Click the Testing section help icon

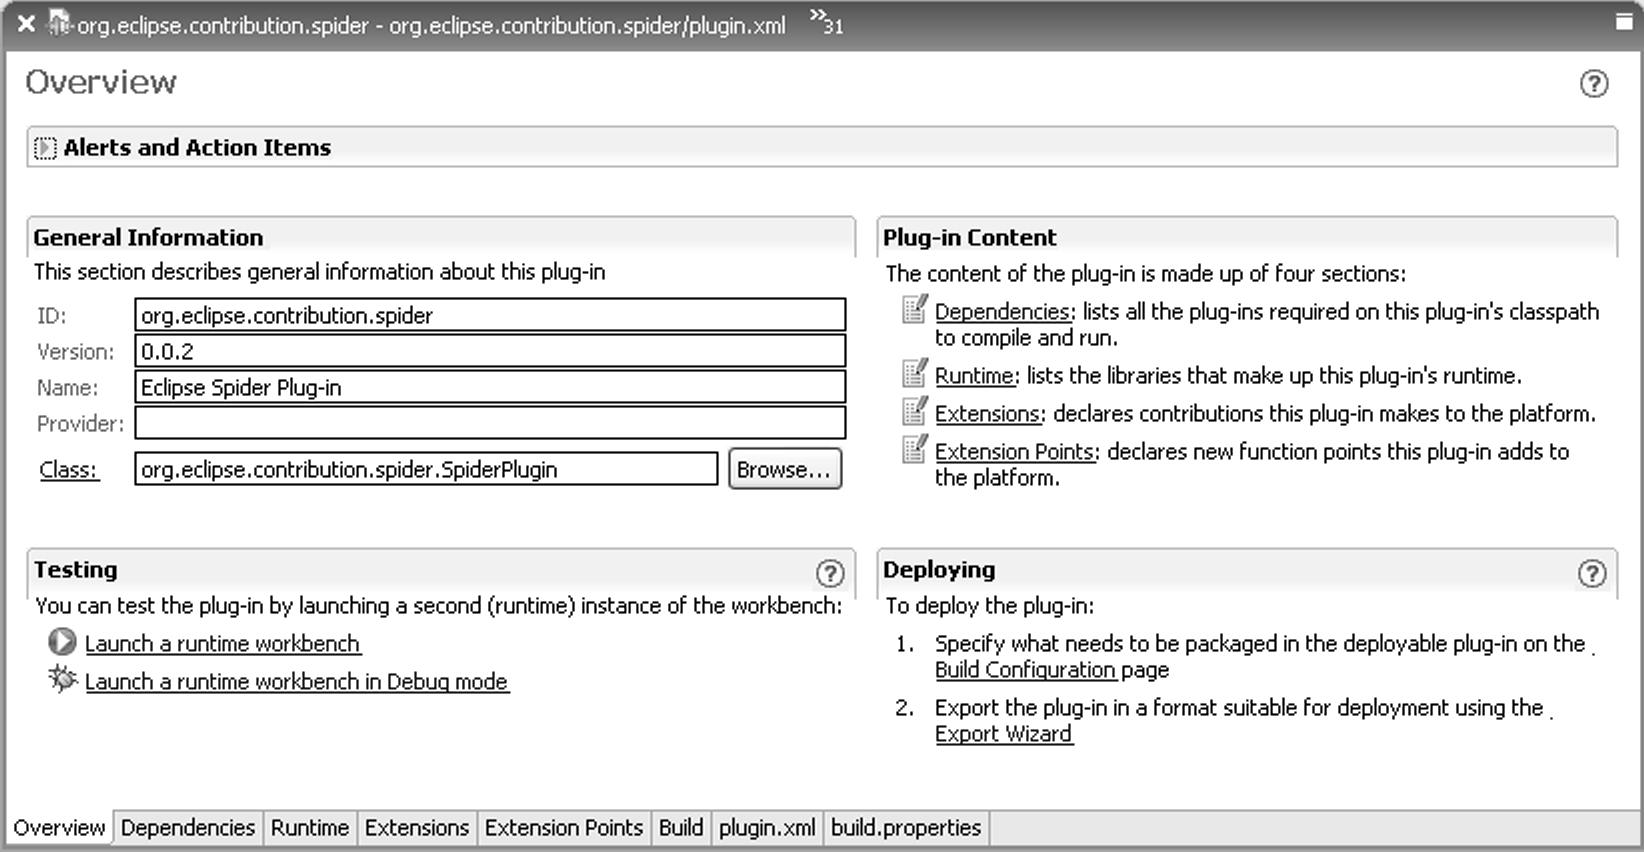(x=829, y=573)
